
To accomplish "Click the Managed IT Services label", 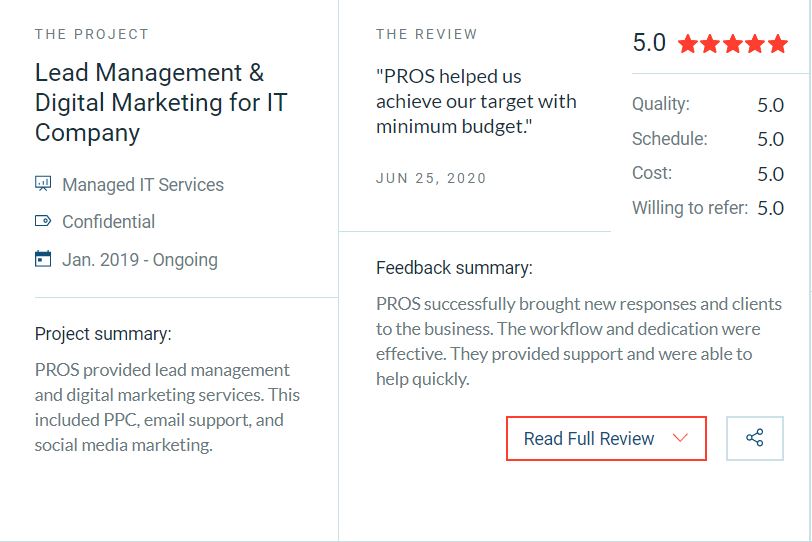I will (143, 185).
